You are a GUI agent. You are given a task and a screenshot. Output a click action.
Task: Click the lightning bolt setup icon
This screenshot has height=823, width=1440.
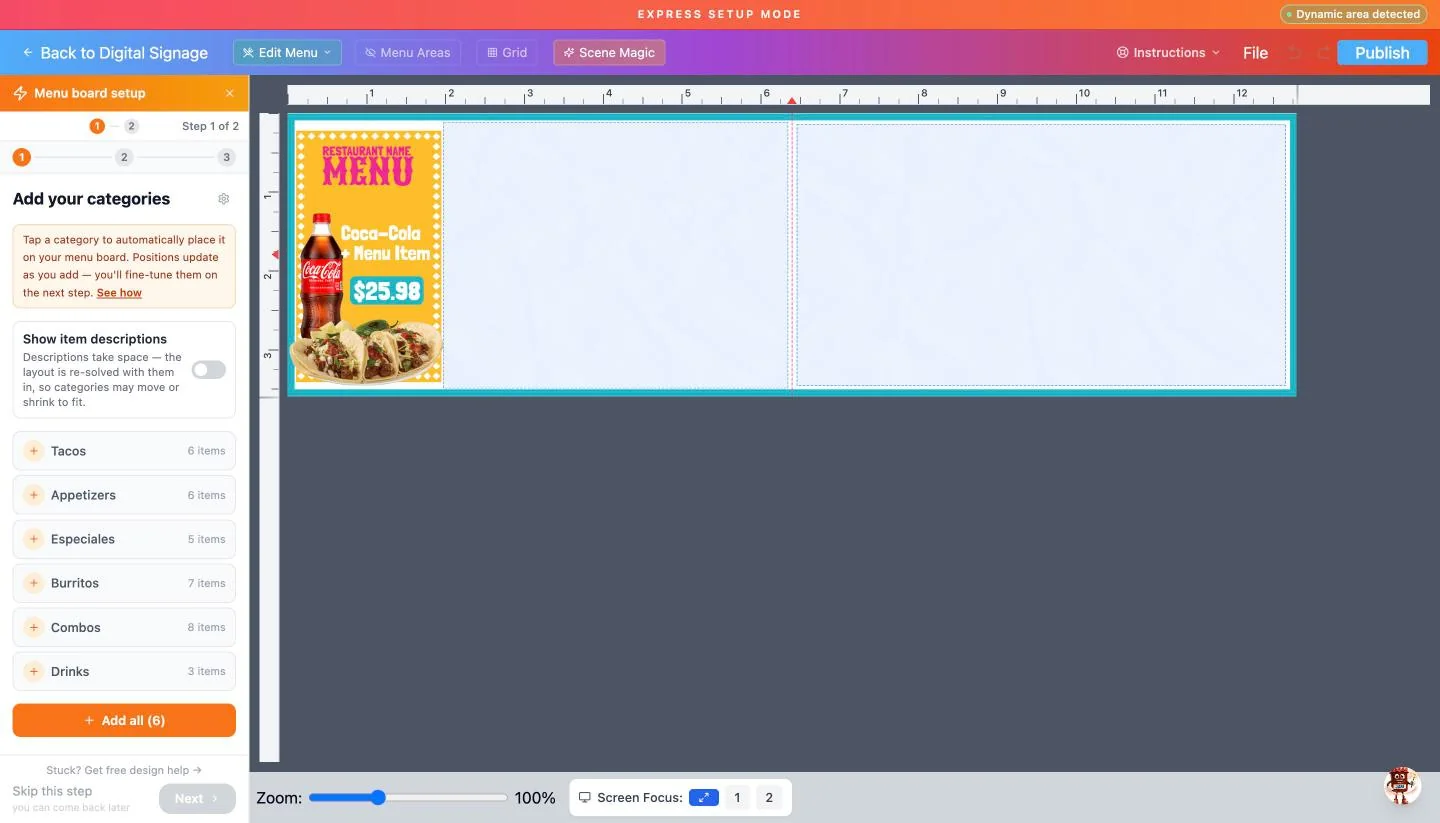[20, 93]
